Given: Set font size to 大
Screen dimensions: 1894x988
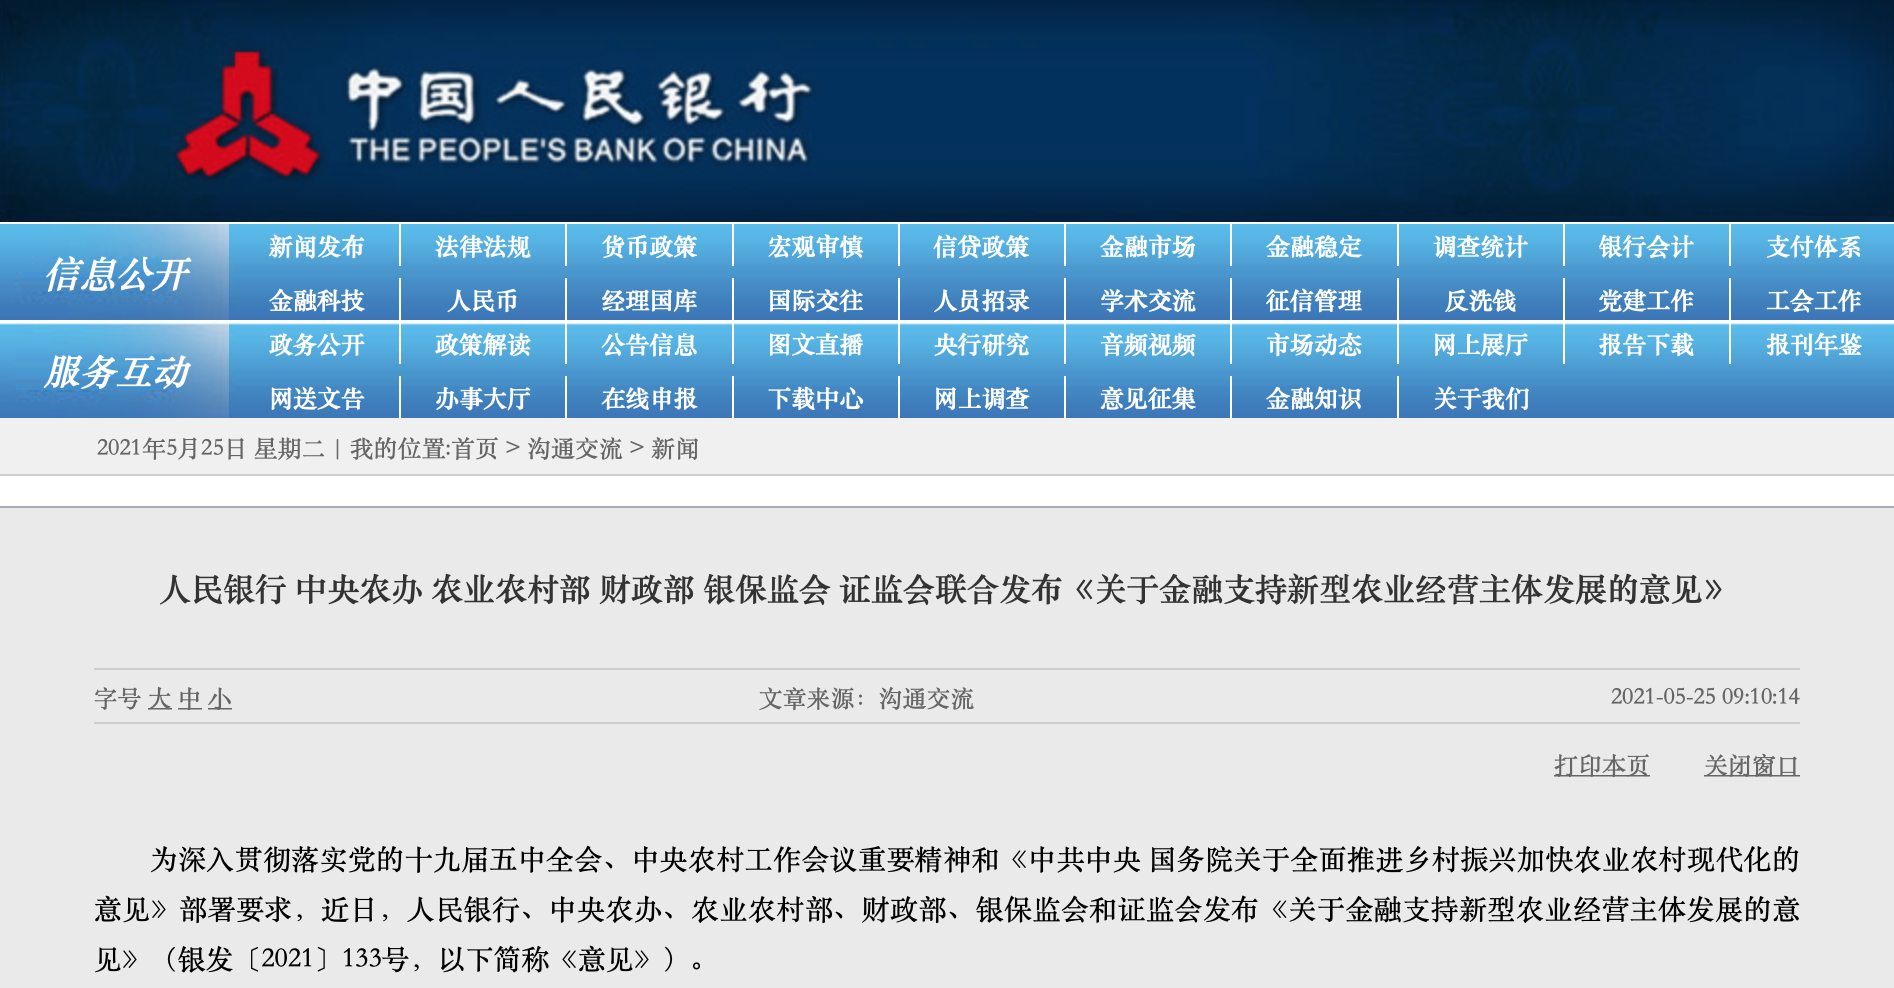Looking at the screenshot, I should point(160,699).
